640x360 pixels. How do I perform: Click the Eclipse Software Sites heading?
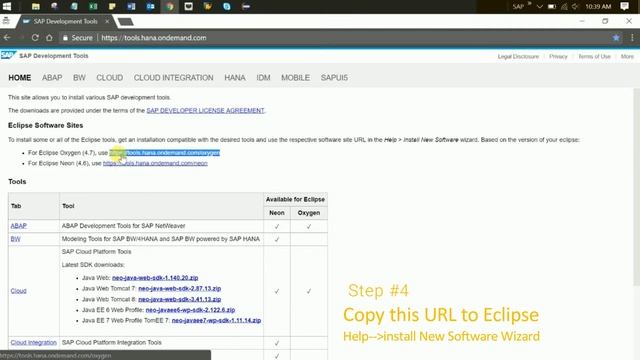pos(45,125)
